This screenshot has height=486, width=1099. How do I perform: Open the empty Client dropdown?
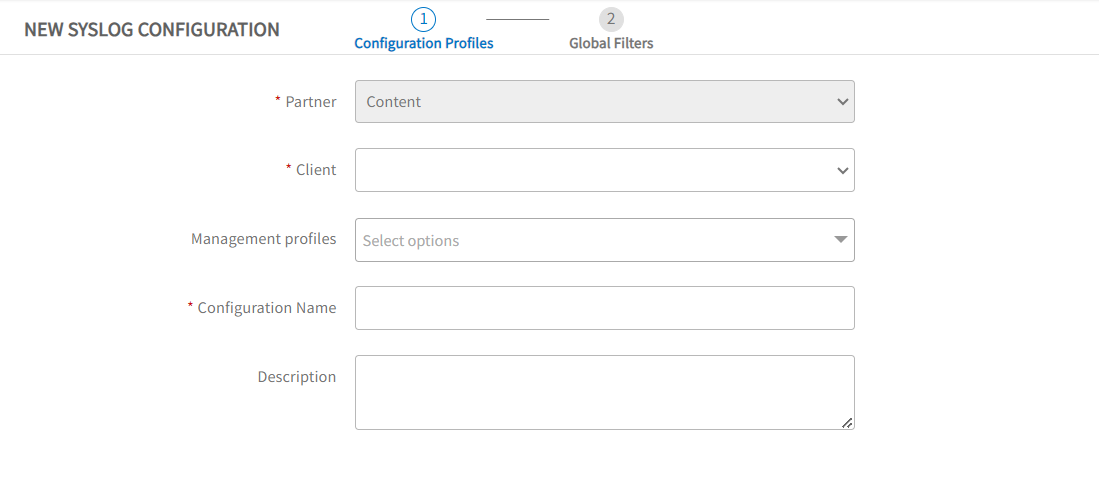[x=605, y=170]
